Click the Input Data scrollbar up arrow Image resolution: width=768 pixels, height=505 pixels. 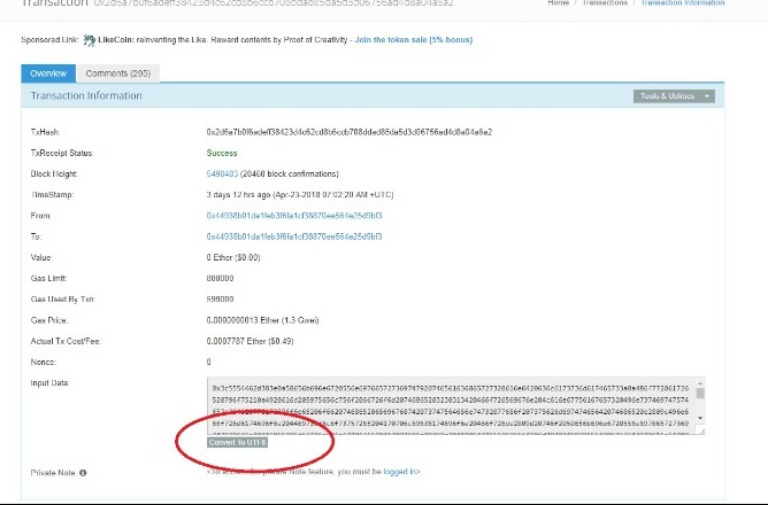[x=700, y=383]
